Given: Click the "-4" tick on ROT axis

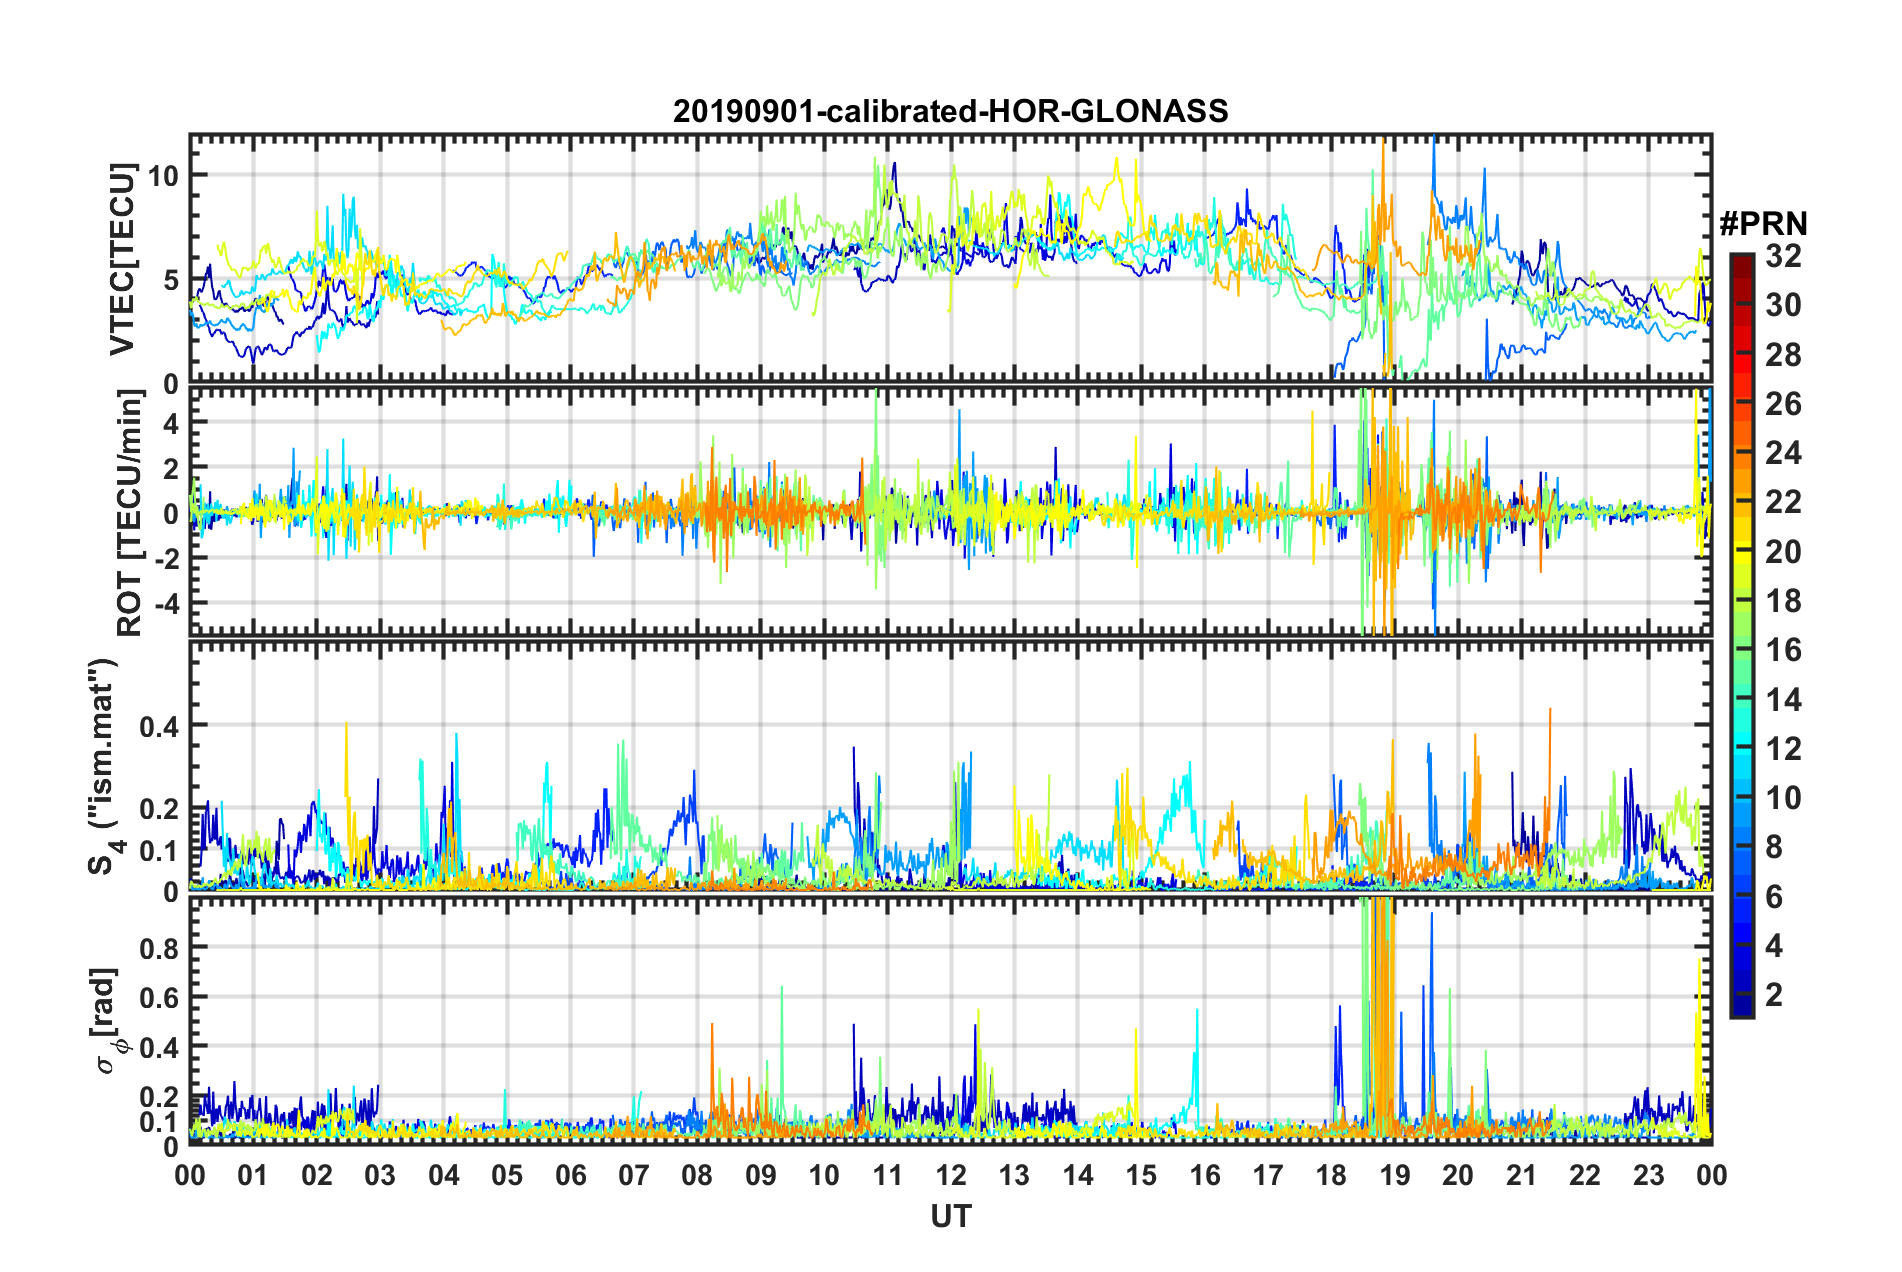Looking at the screenshot, I should [165, 604].
